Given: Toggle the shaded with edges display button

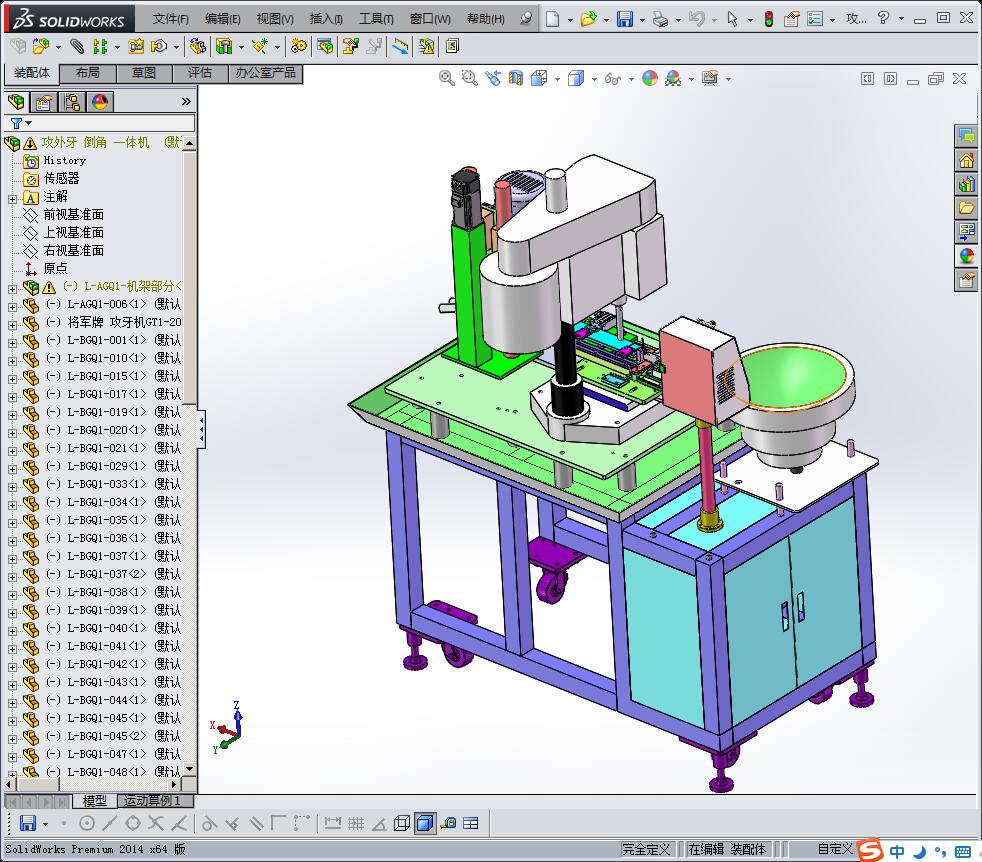Looking at the screenshot, I should click(425, 823).
